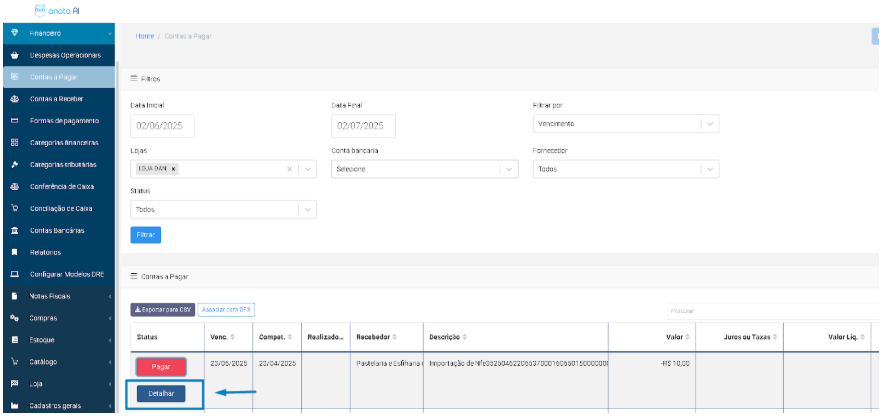The height and width of the screenshot is (416, 883).
Task: Sort table by Recebedor column
Action: click(x=394, y=337)
